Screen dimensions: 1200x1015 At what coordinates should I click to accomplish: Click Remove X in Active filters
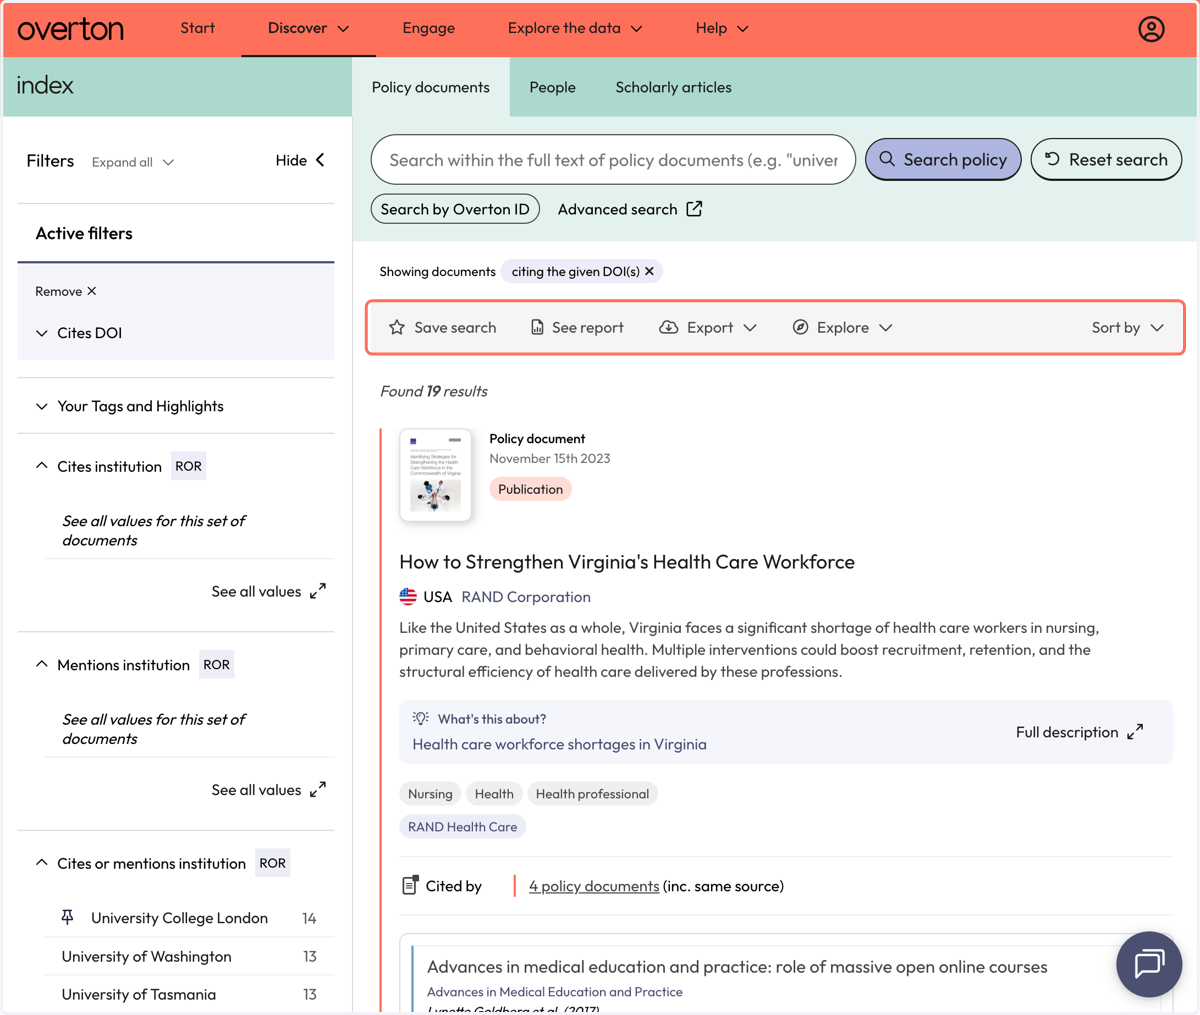(66, 291)
